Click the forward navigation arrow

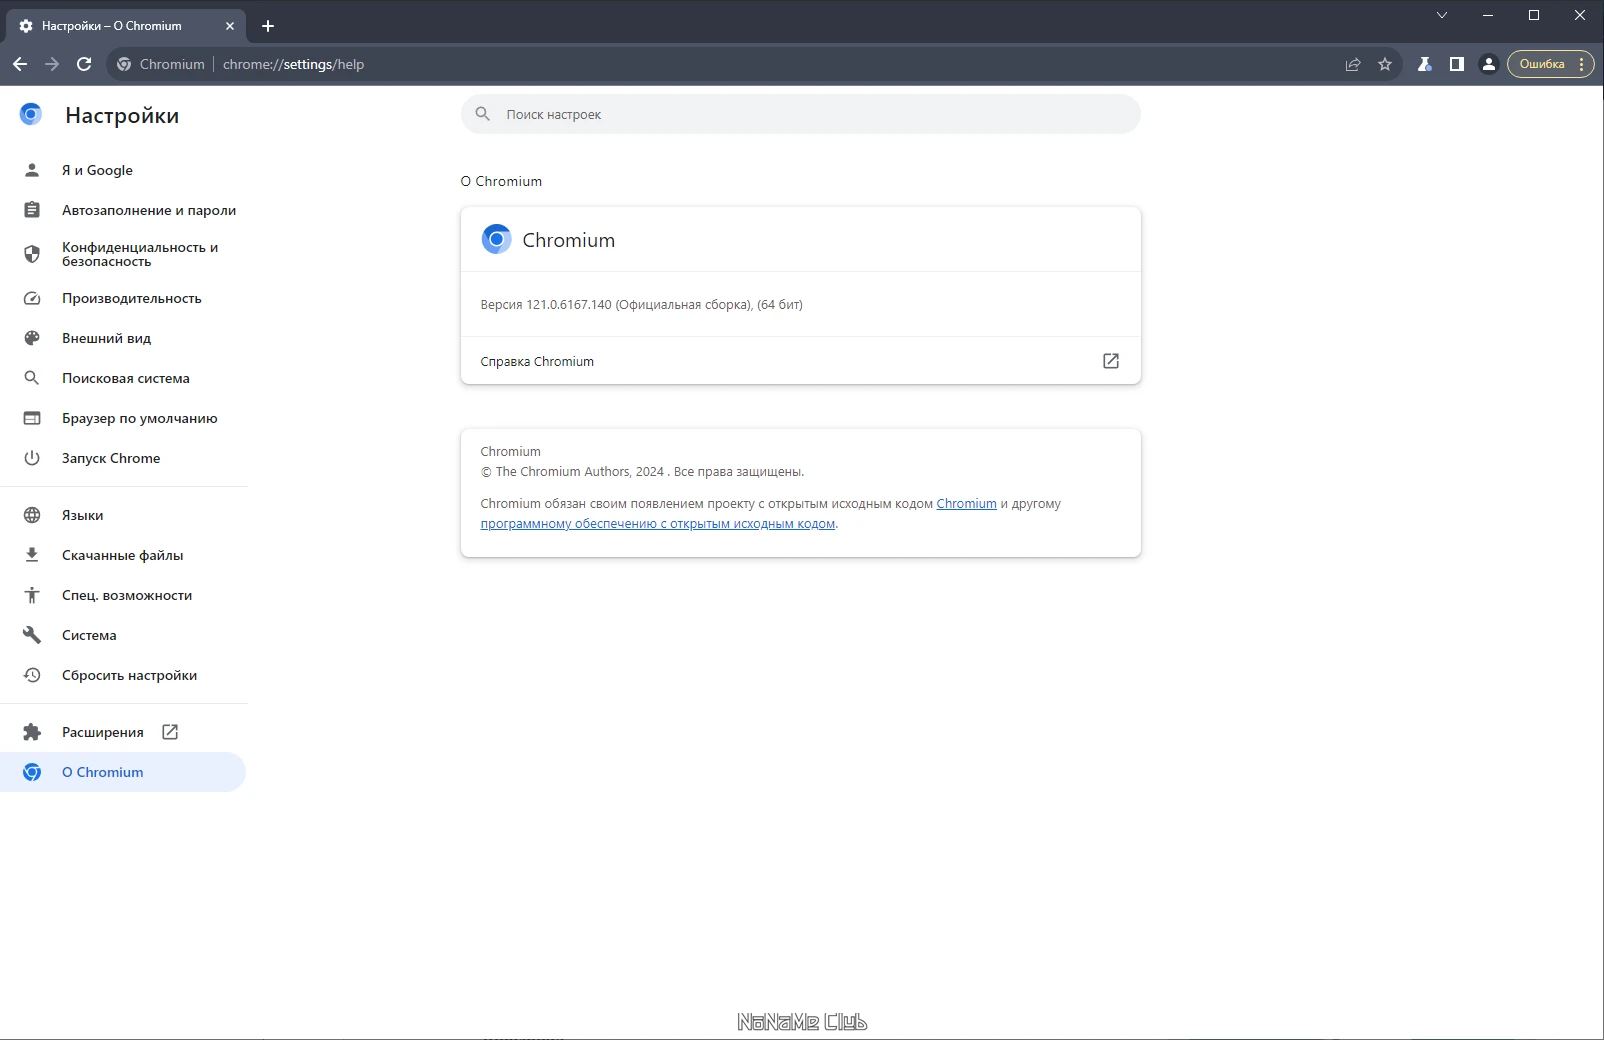tap(52, 64)
